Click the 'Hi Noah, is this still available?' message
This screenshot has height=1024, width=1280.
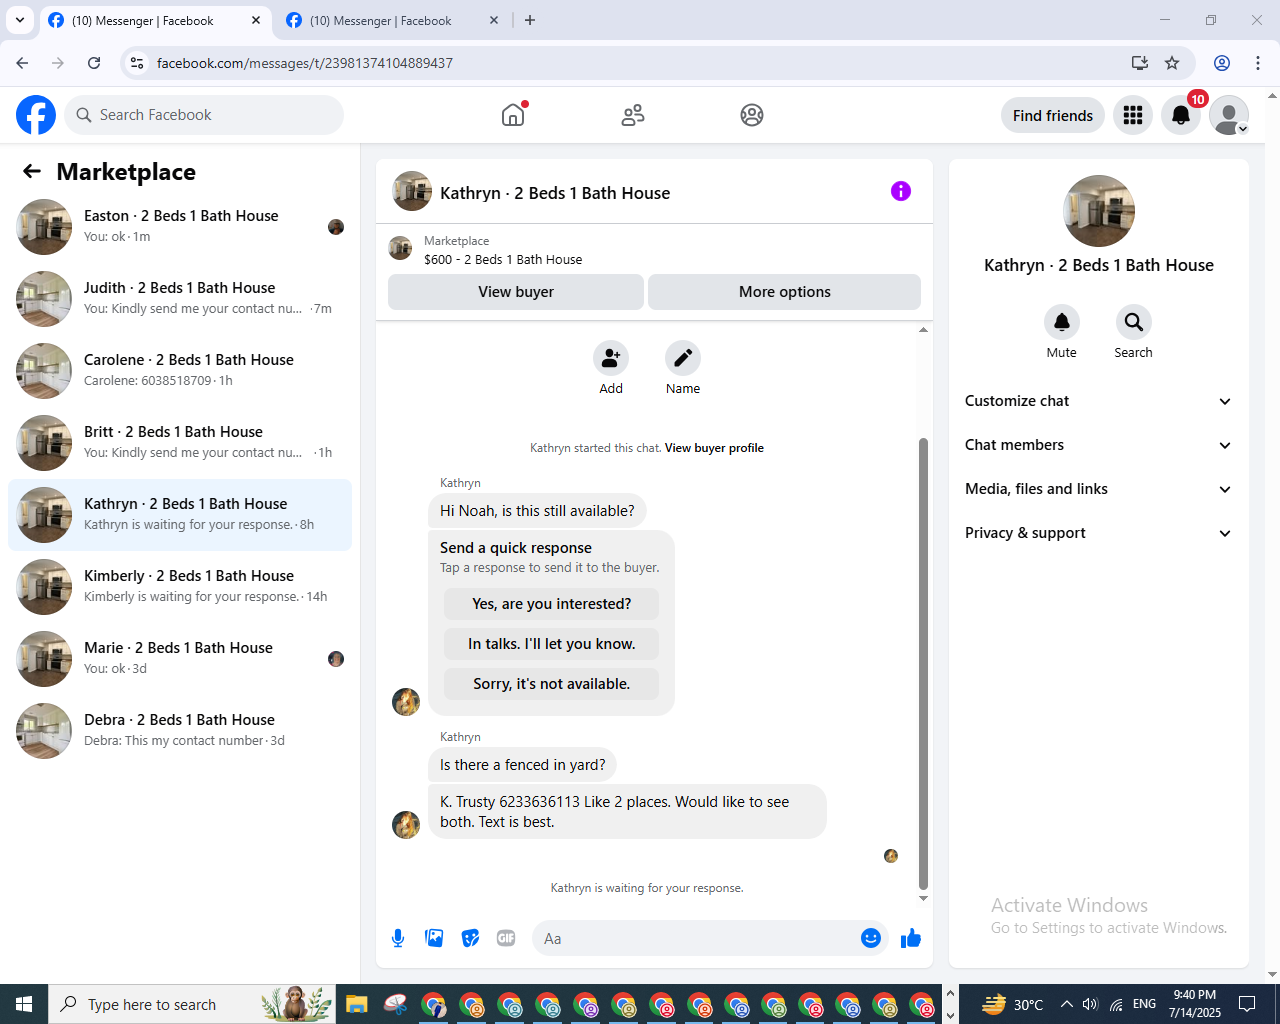[x=537, y=511]
